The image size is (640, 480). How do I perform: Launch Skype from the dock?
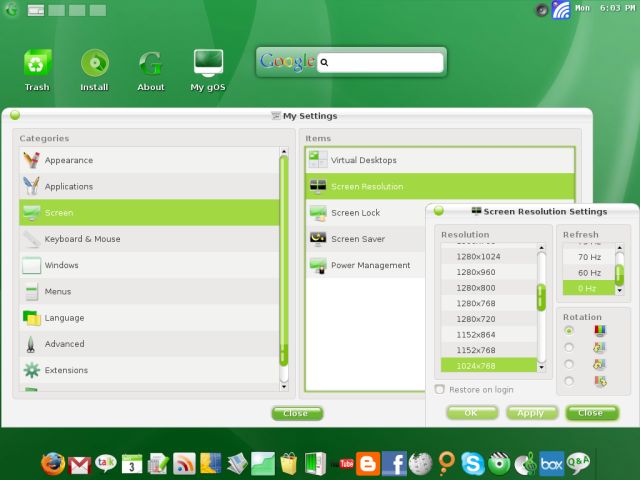[473, 463]
